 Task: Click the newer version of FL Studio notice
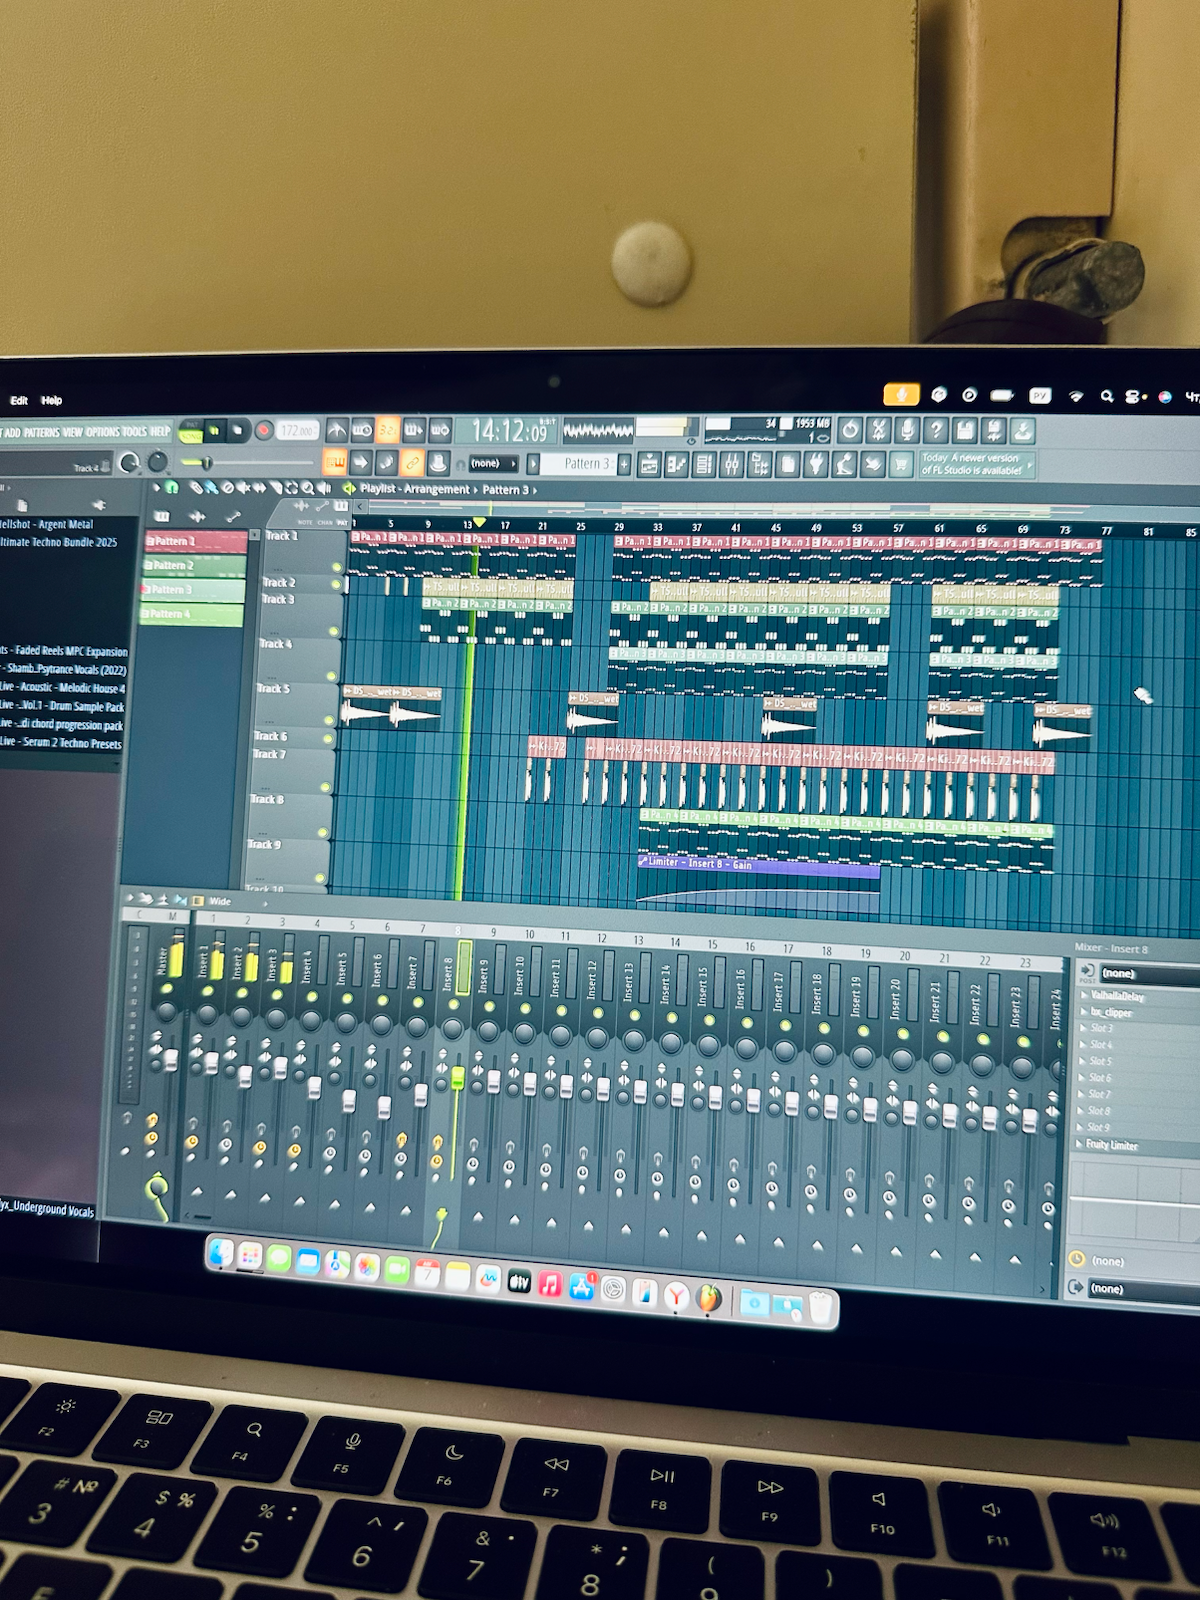point(975,464)
